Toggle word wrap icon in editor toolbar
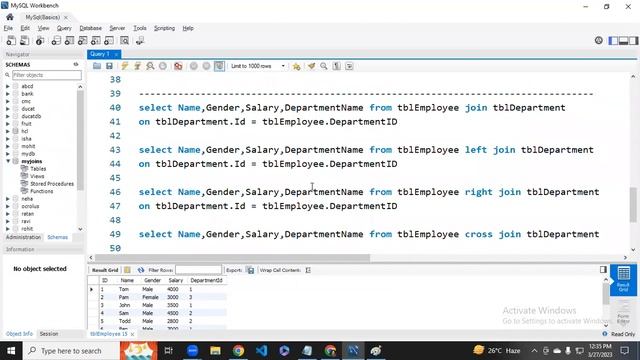This screenshot has height=360, width=640. [x=349, y=66]
